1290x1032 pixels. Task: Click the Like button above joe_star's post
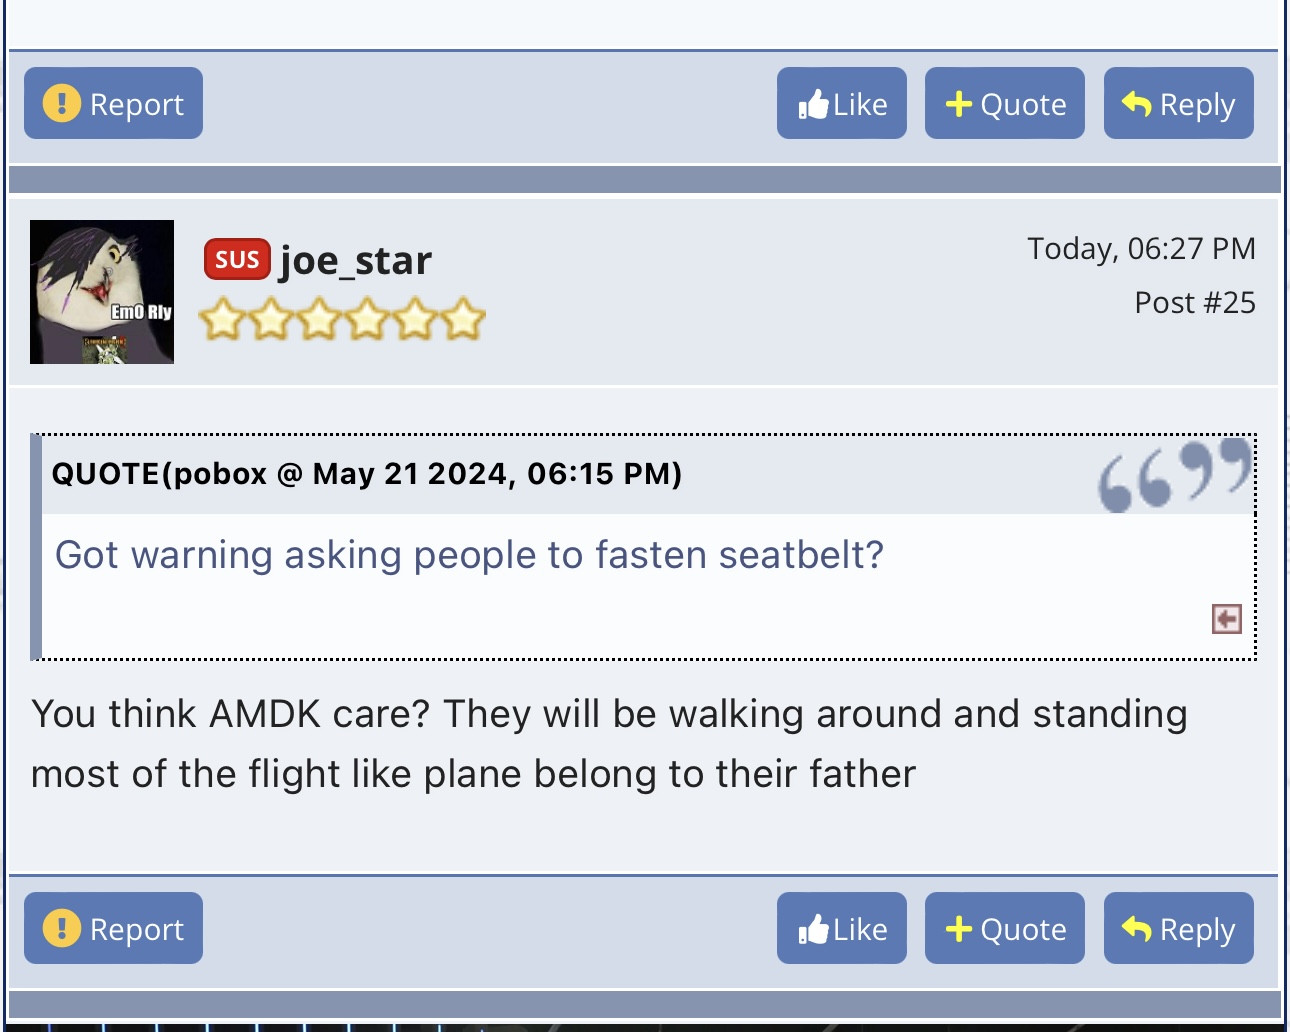click(x=842, y=103)
